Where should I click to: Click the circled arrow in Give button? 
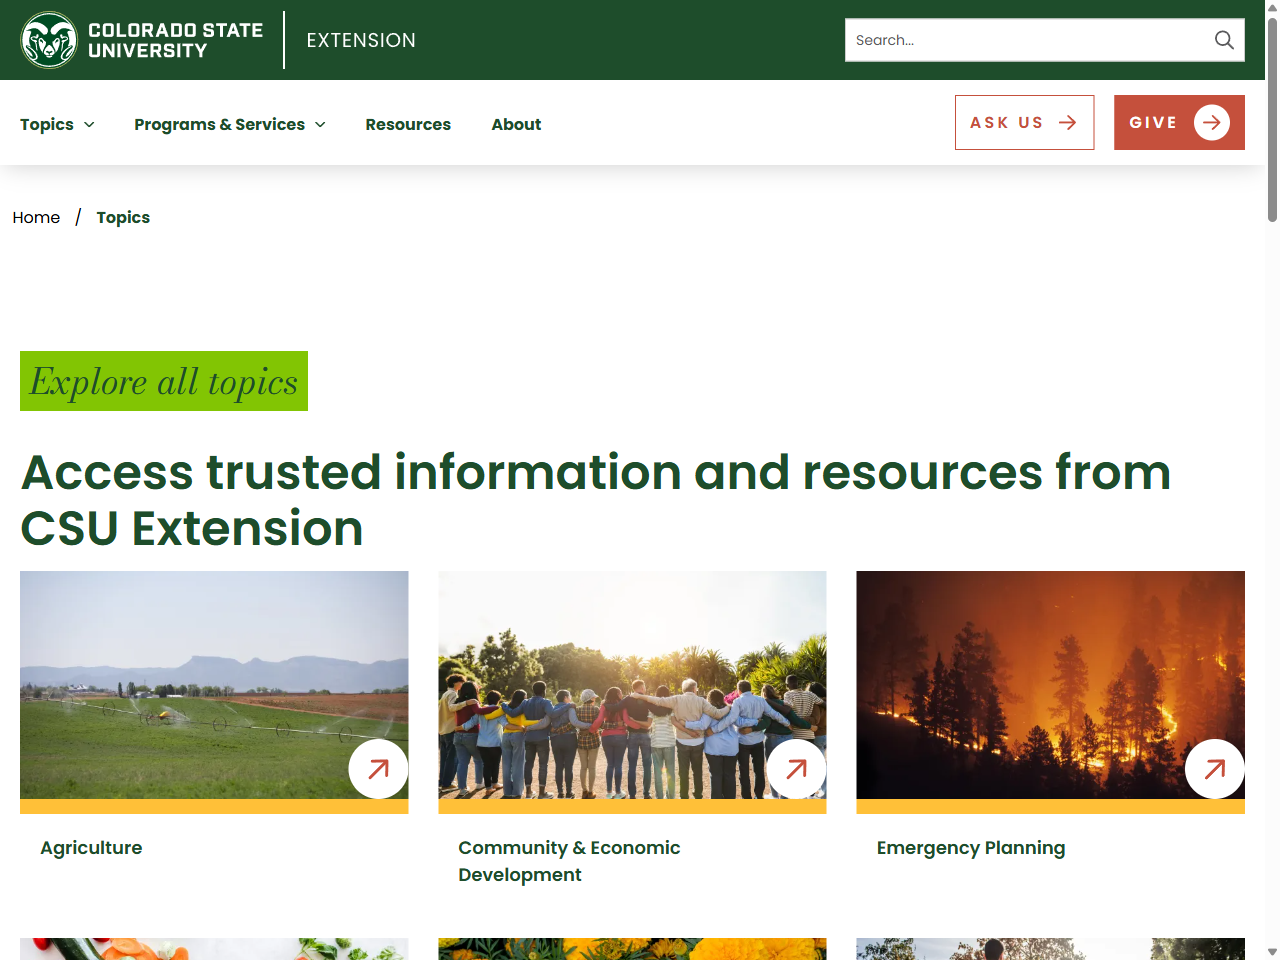[x=1211, y=123]
